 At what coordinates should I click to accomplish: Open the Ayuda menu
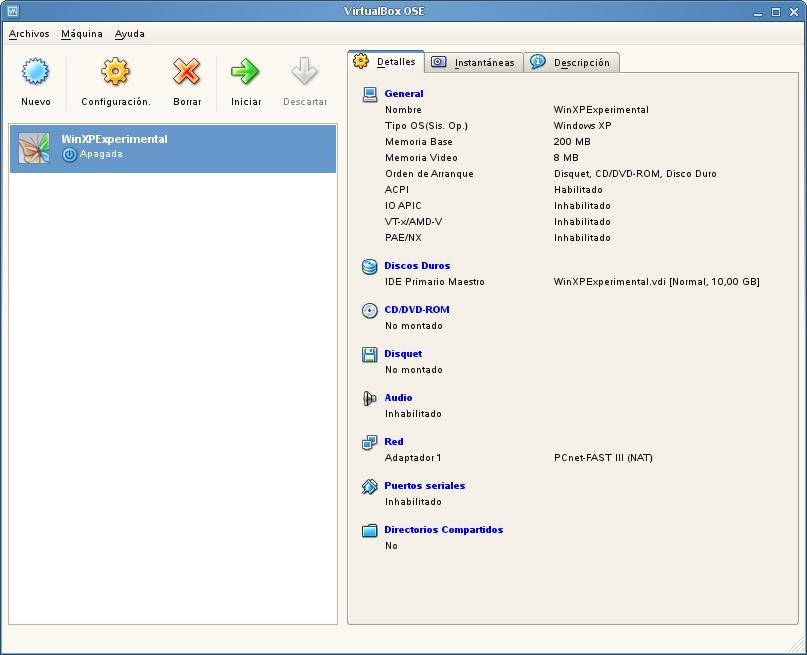(x=130, y=34)
